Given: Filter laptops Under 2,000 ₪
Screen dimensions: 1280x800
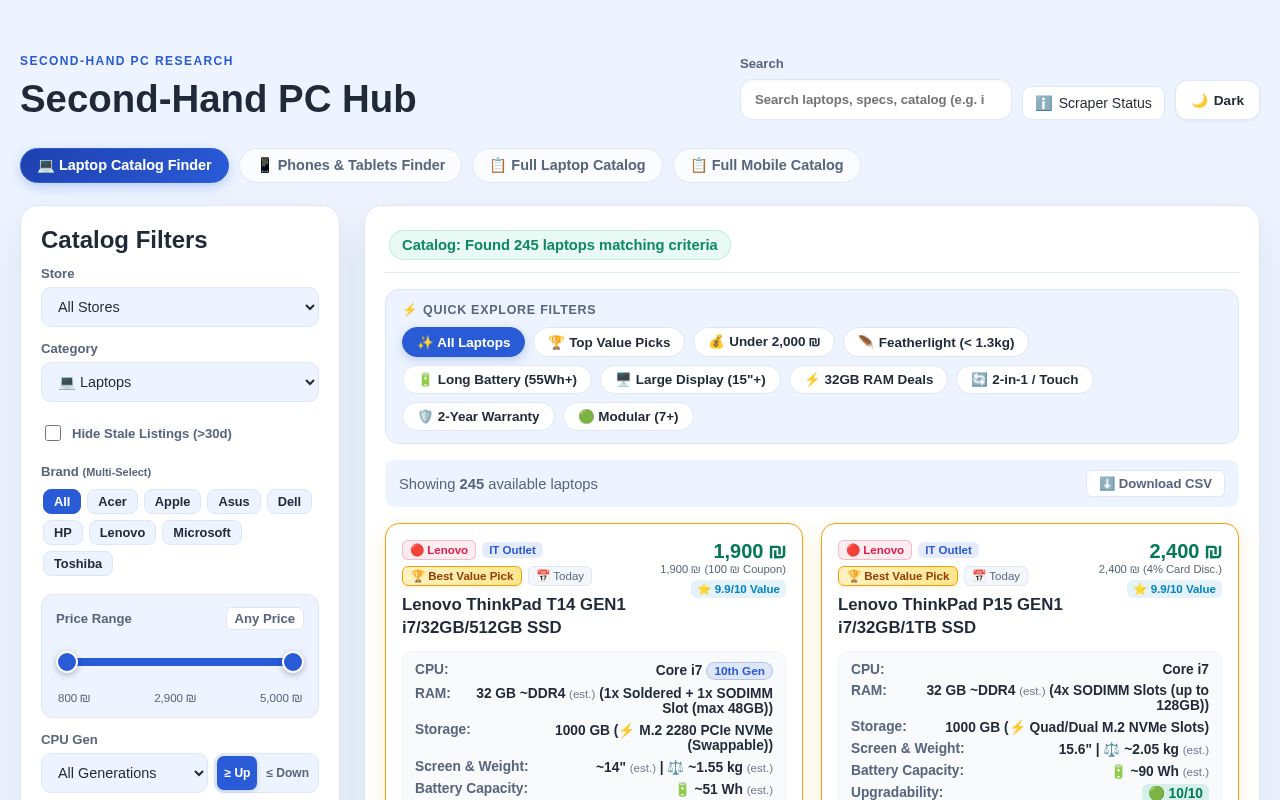Looking at the screenshot, I should pyautogui.click(x=764, y=342).
